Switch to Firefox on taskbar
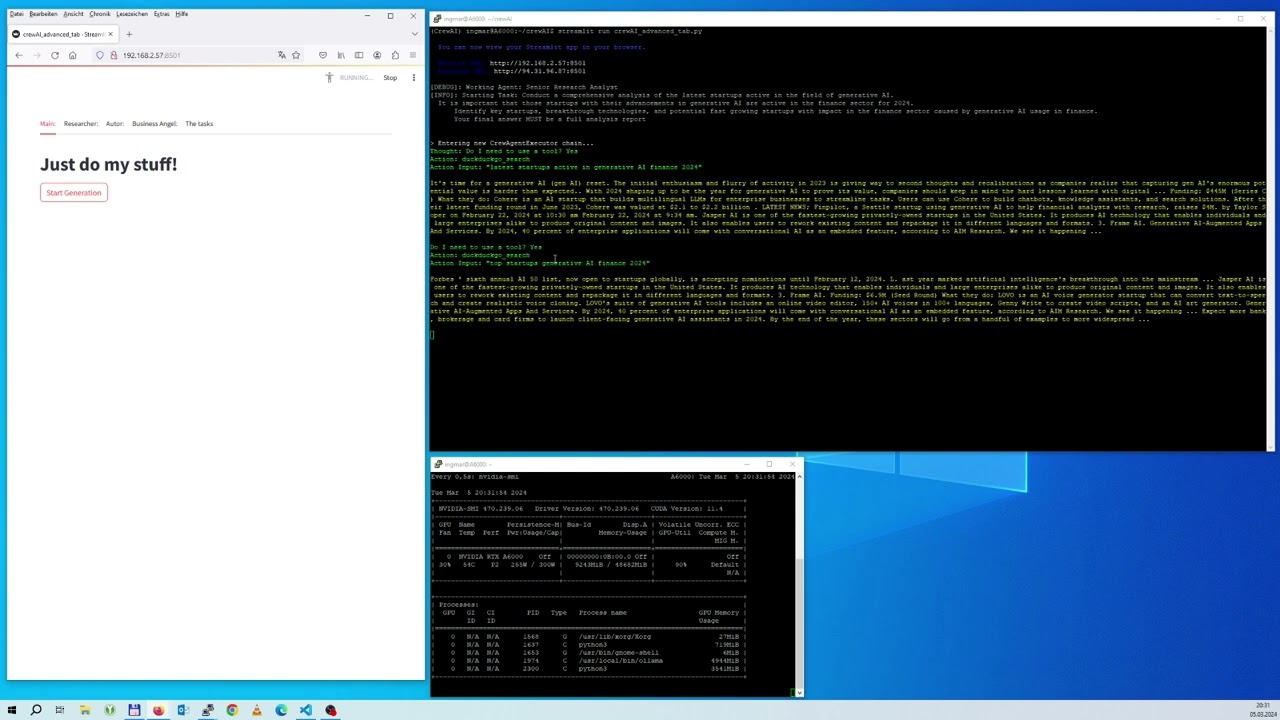This screenshot has height=720, width=1280. click(x=158, y=710)
